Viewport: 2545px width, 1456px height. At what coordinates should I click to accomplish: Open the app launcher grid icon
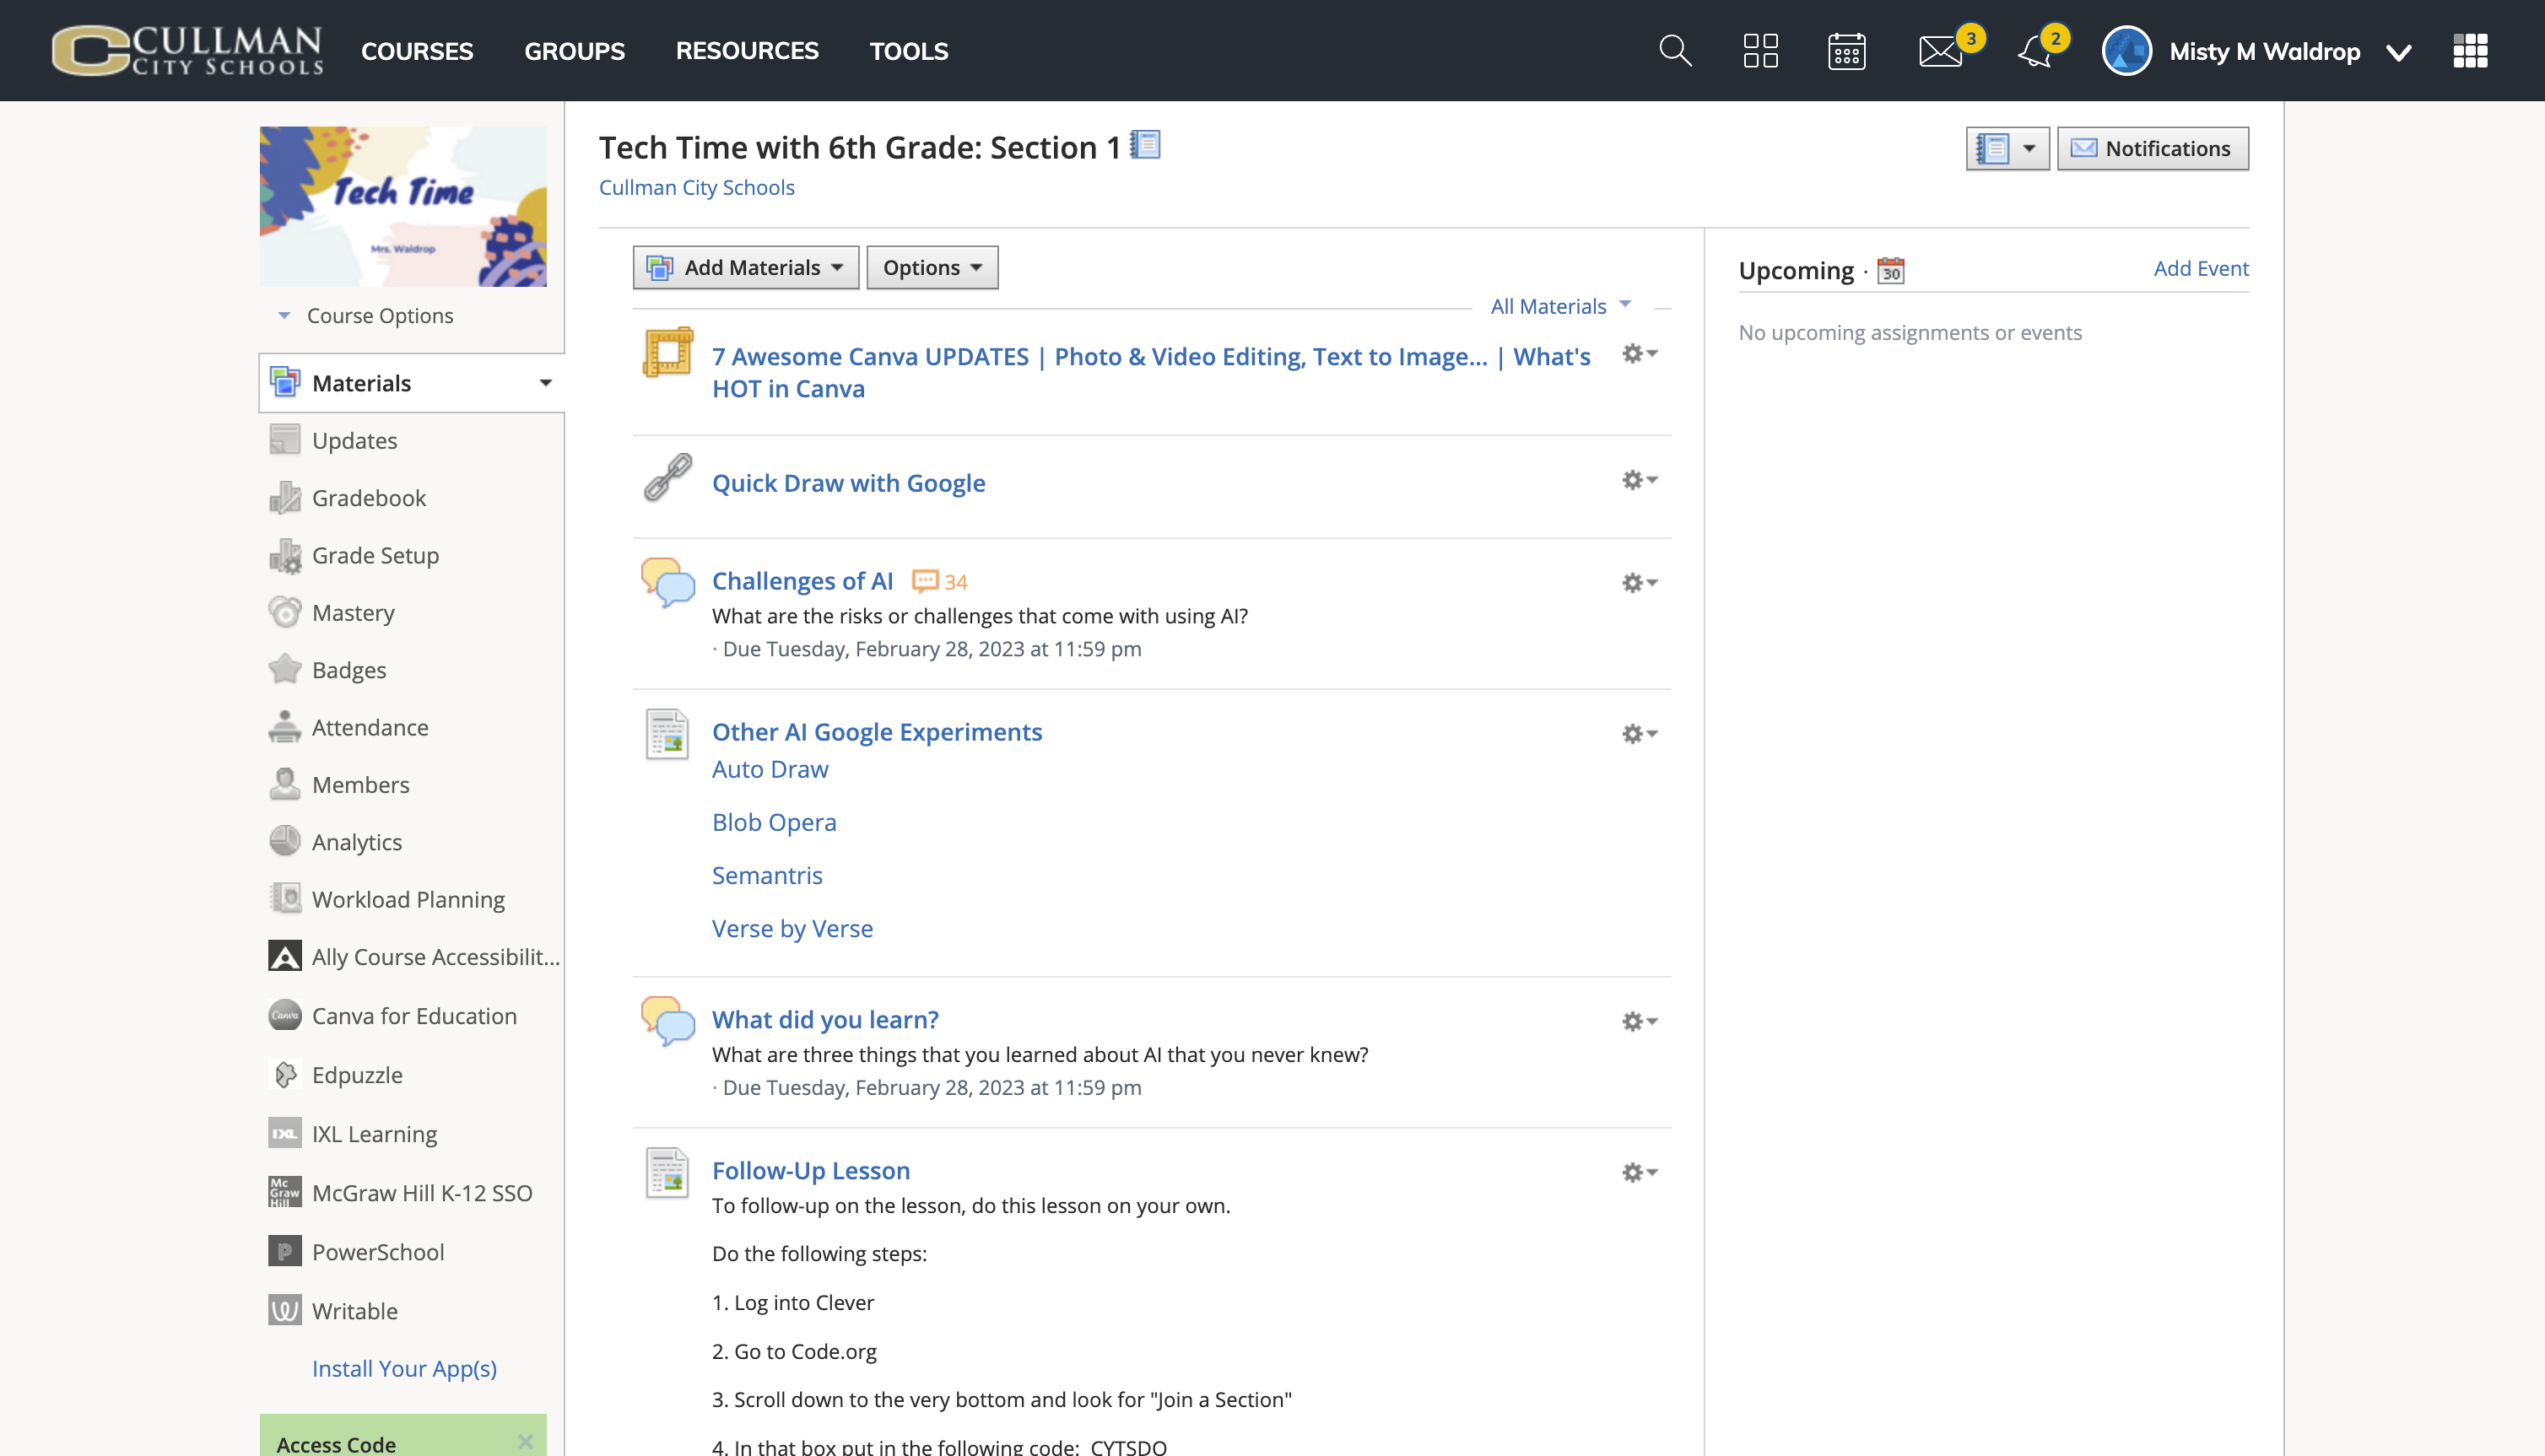[2470, 50]
